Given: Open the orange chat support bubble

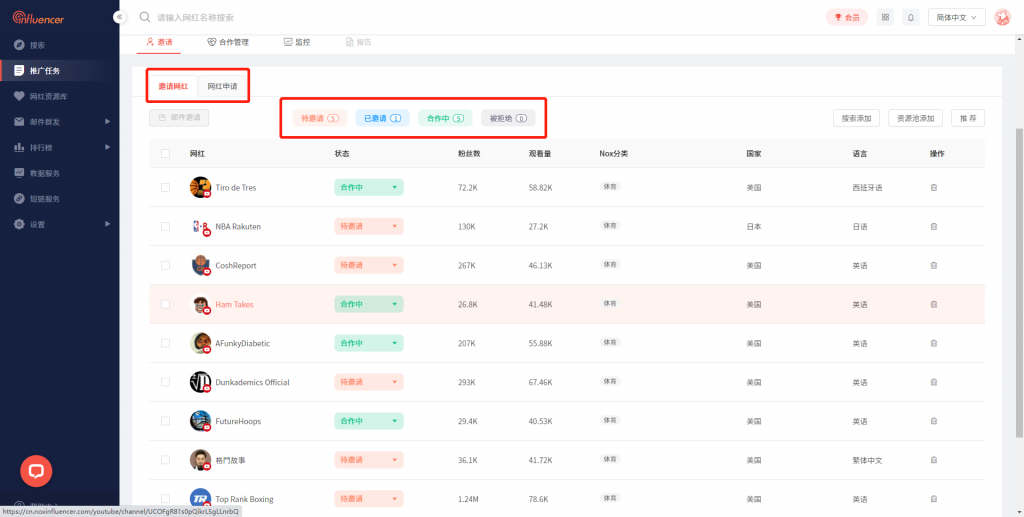Looking at the screenshot, I should [36, 470].
